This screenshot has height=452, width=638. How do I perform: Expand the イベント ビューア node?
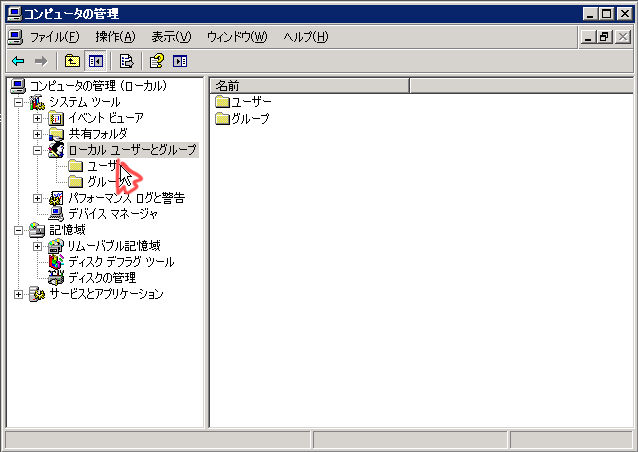coord(37,118)
